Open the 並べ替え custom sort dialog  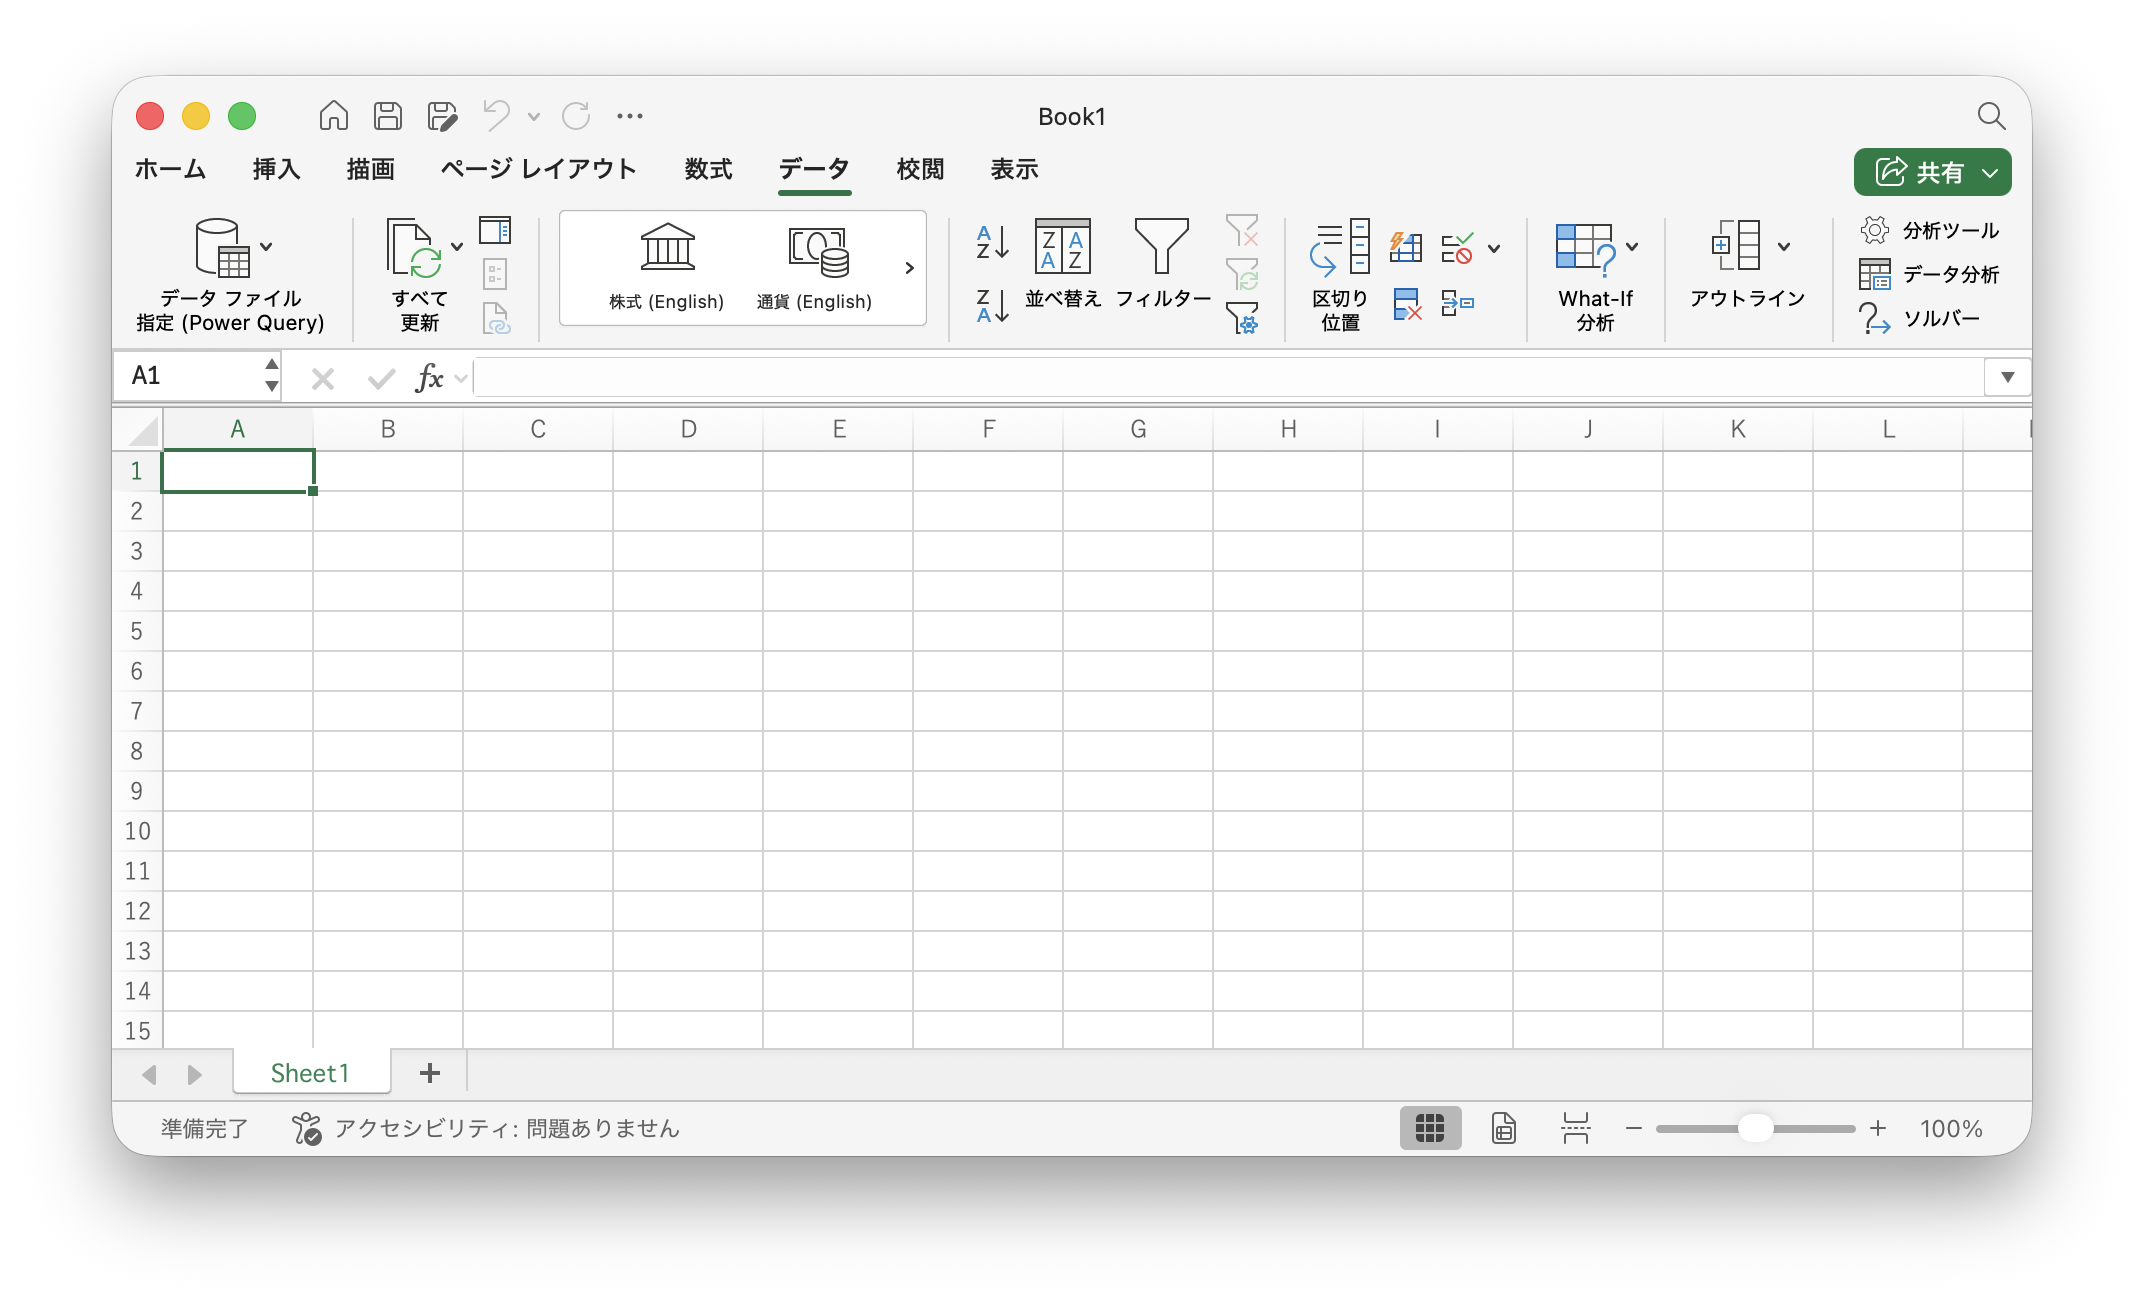point(1062,264)
